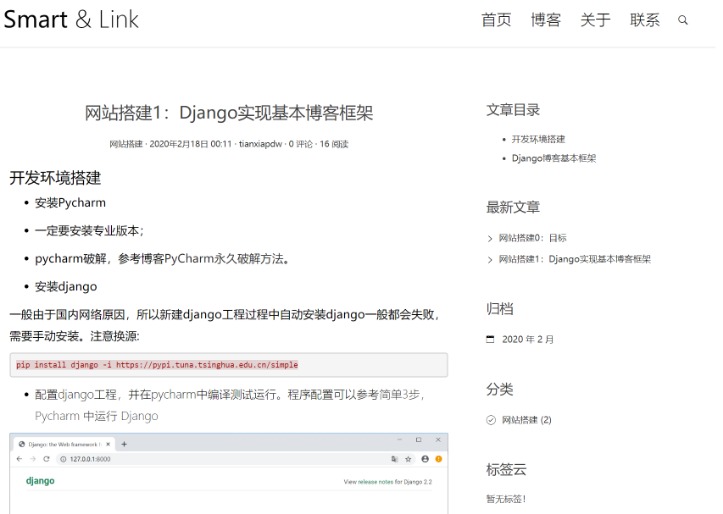Click the embedded Django browser screenshot image

tap(229, 473)
